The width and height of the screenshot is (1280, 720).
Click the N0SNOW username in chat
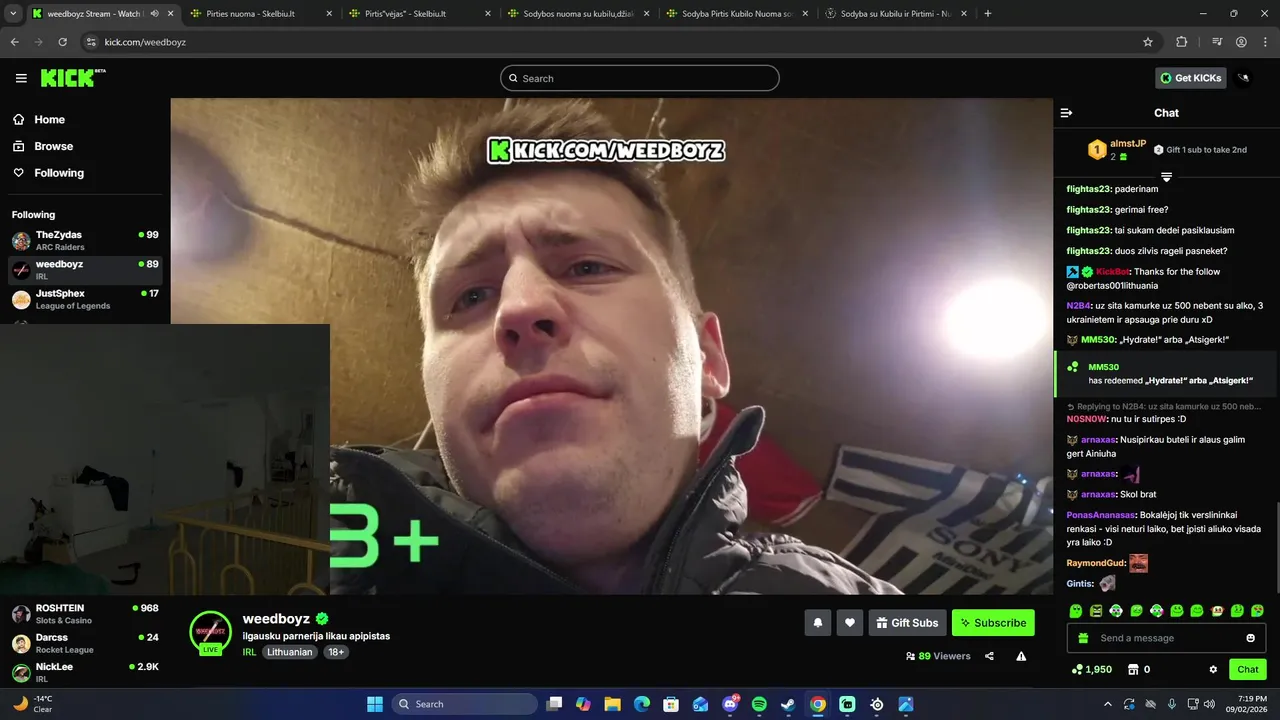point(1086,419)
